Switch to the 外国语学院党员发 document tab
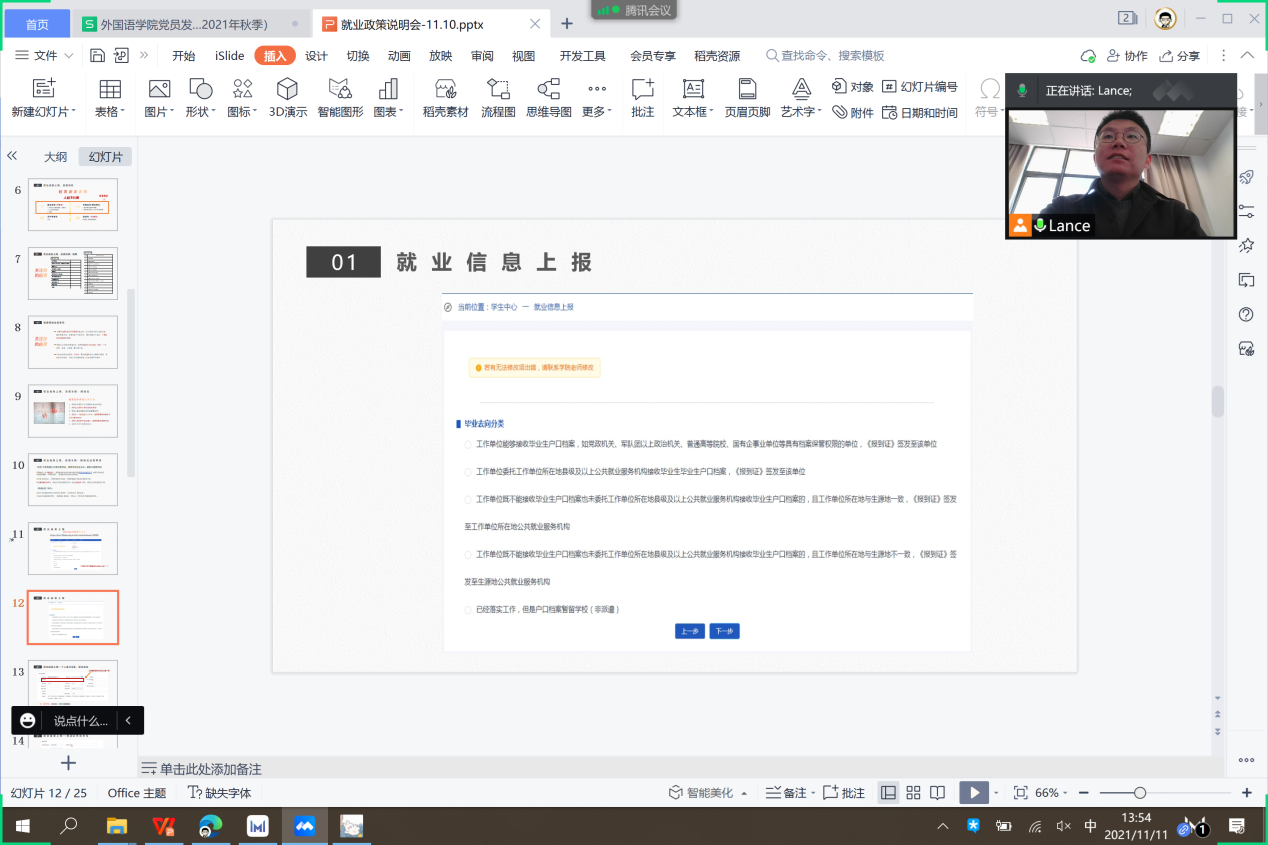Image resolution: width=1268 pixels, height=845 pixels. point(191,23)
